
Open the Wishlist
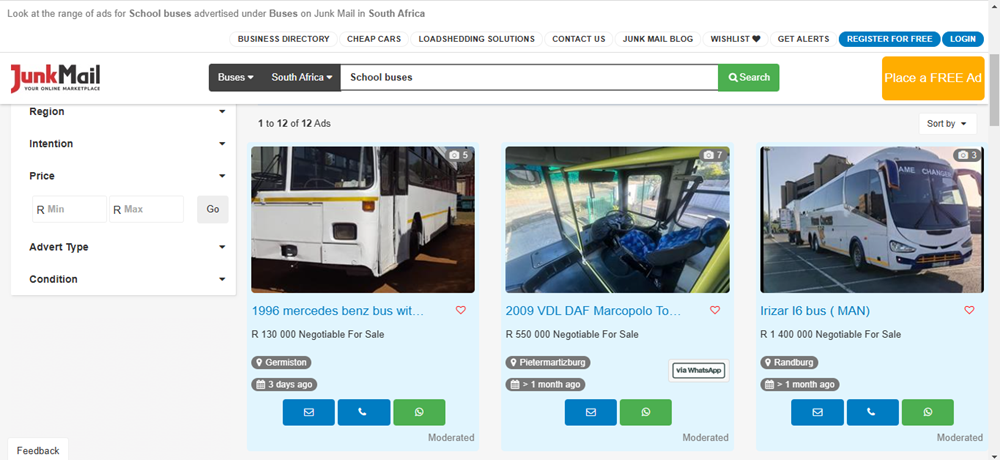click(x=735, y=39)
